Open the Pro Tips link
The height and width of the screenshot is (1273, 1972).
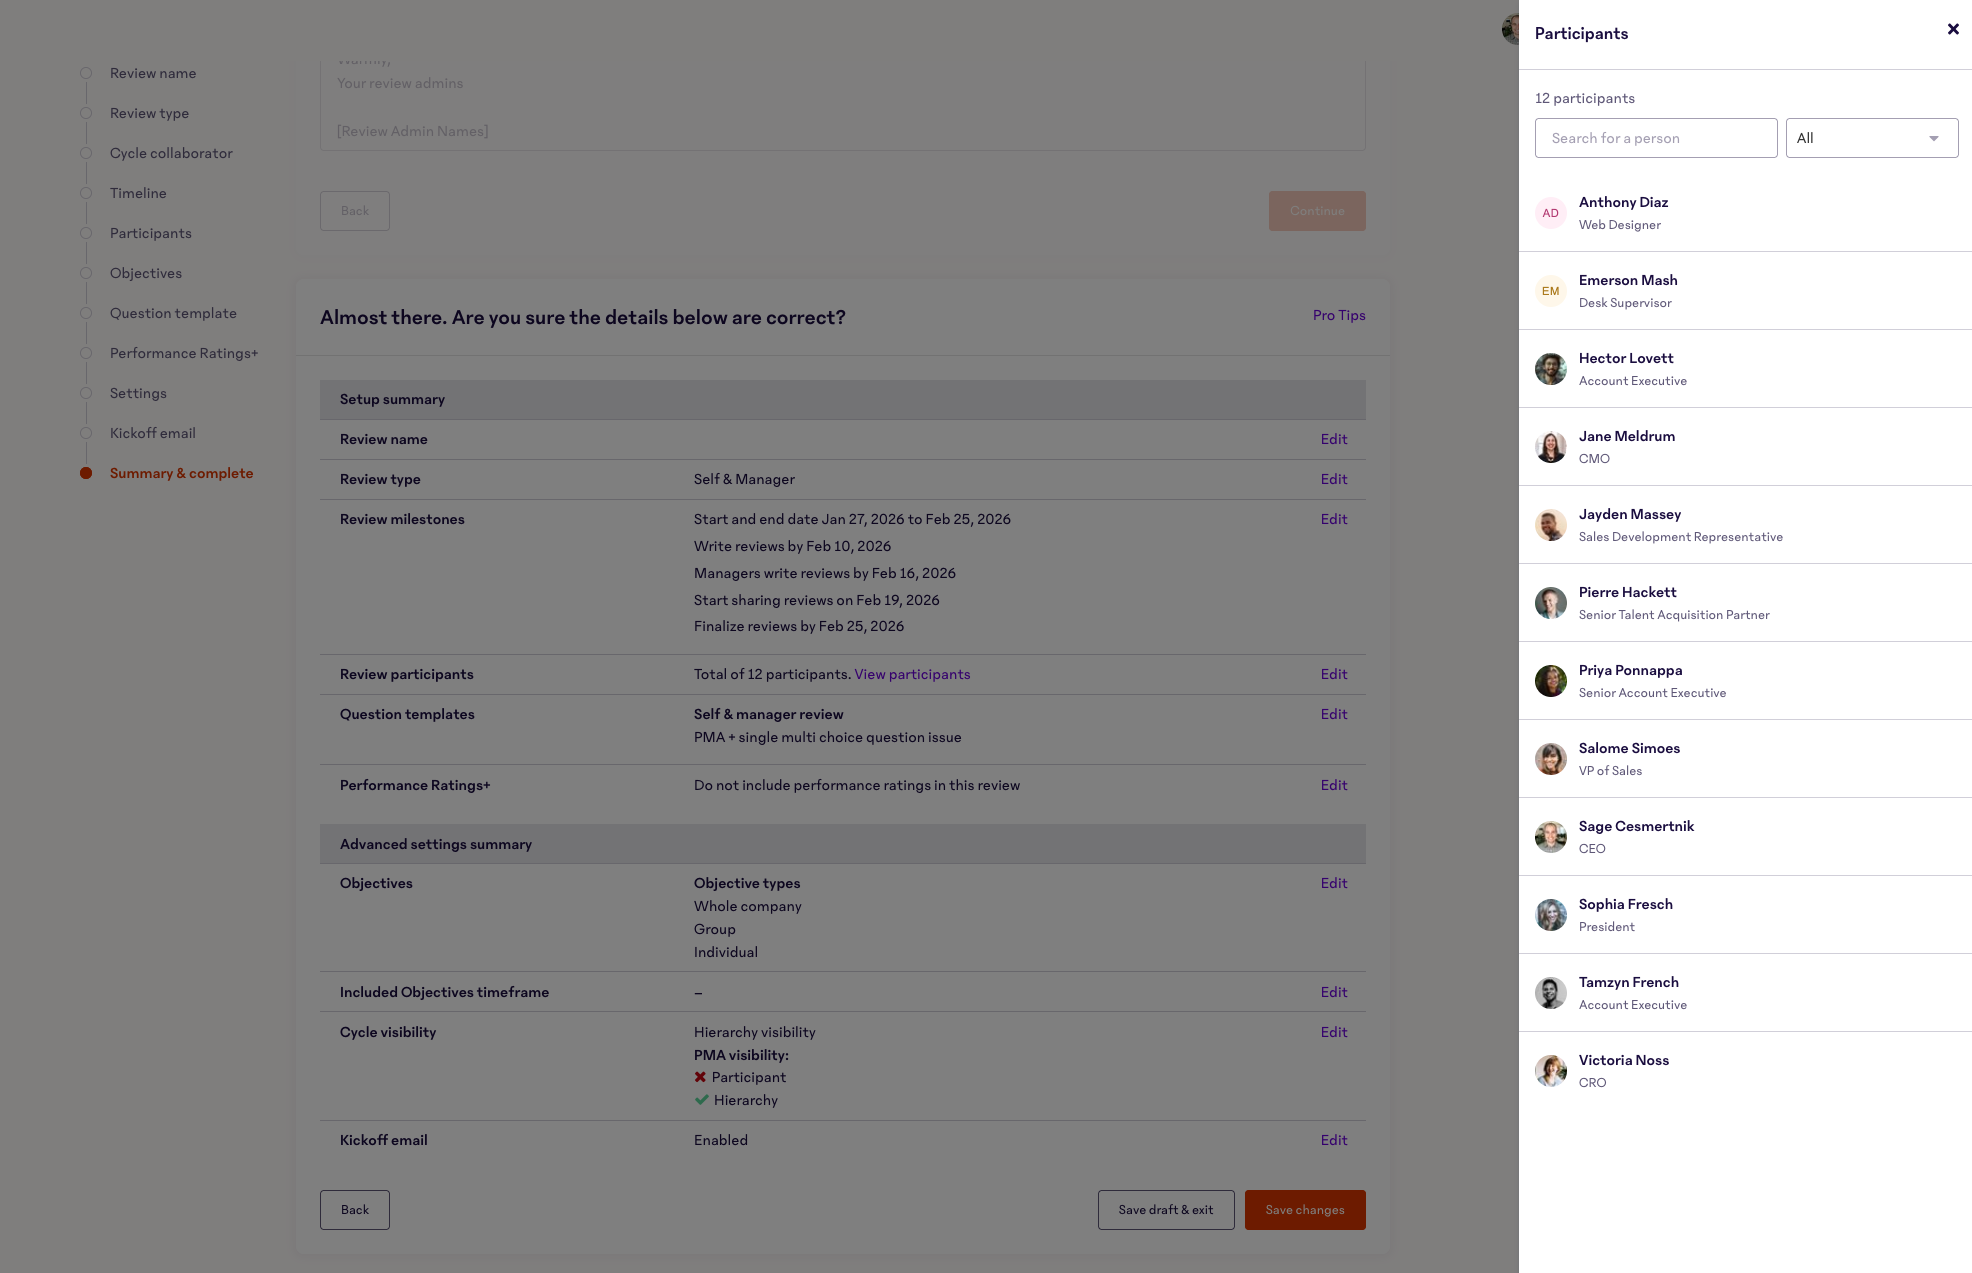[x=1338, y=315]
